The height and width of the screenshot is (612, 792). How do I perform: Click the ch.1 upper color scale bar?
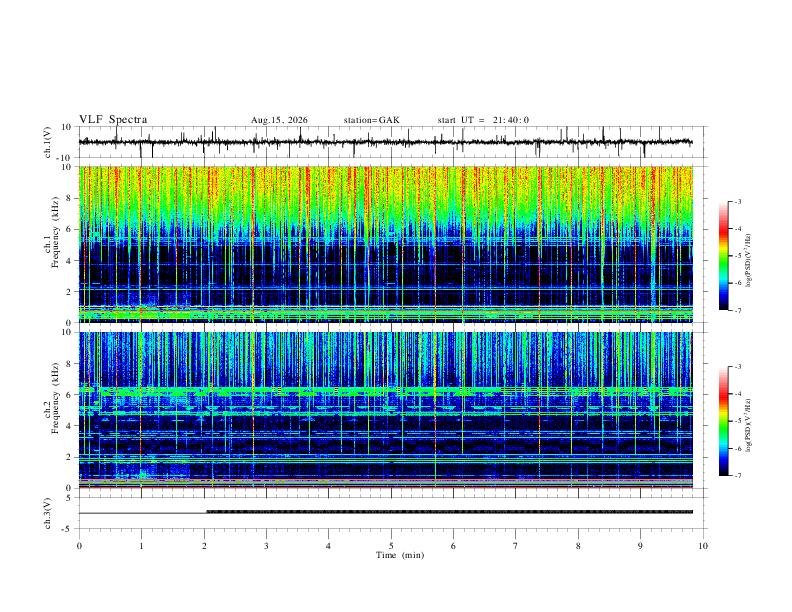[x=723, y=256]
